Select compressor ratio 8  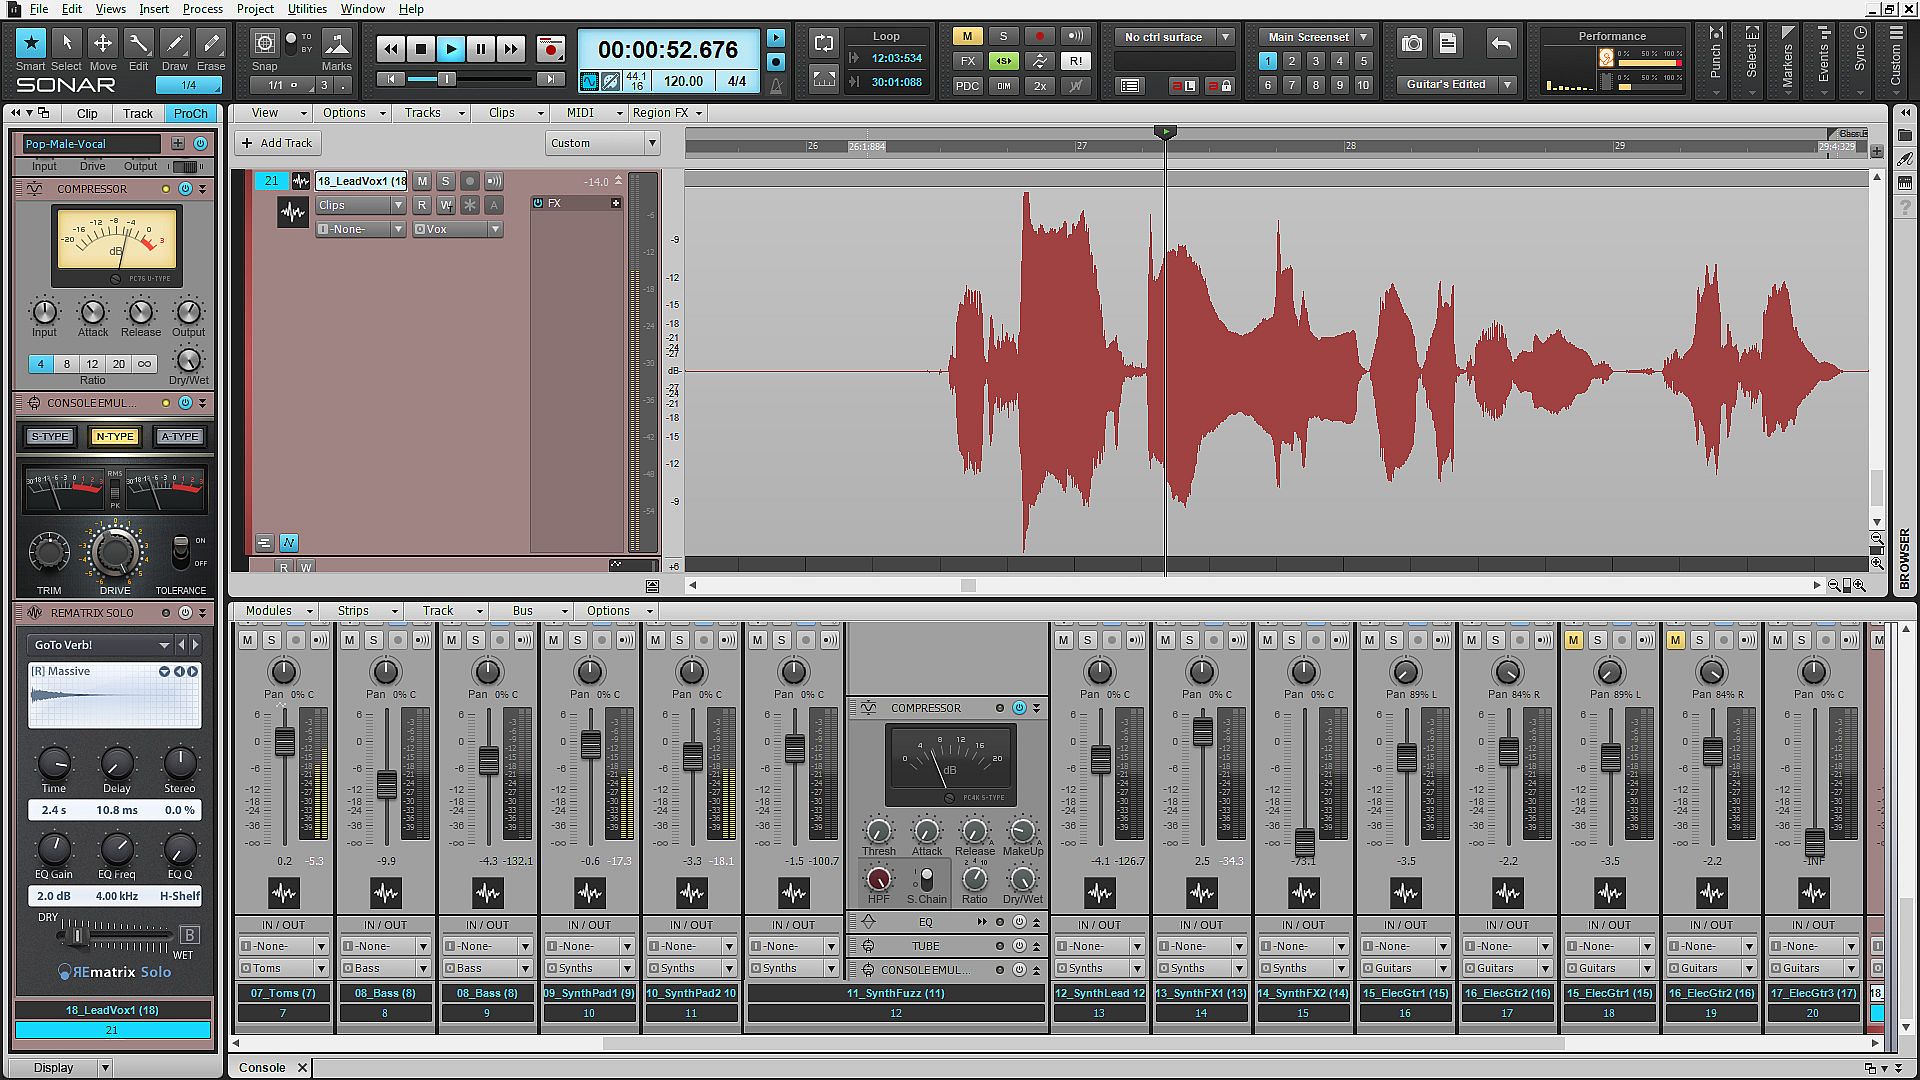[67, 364]
